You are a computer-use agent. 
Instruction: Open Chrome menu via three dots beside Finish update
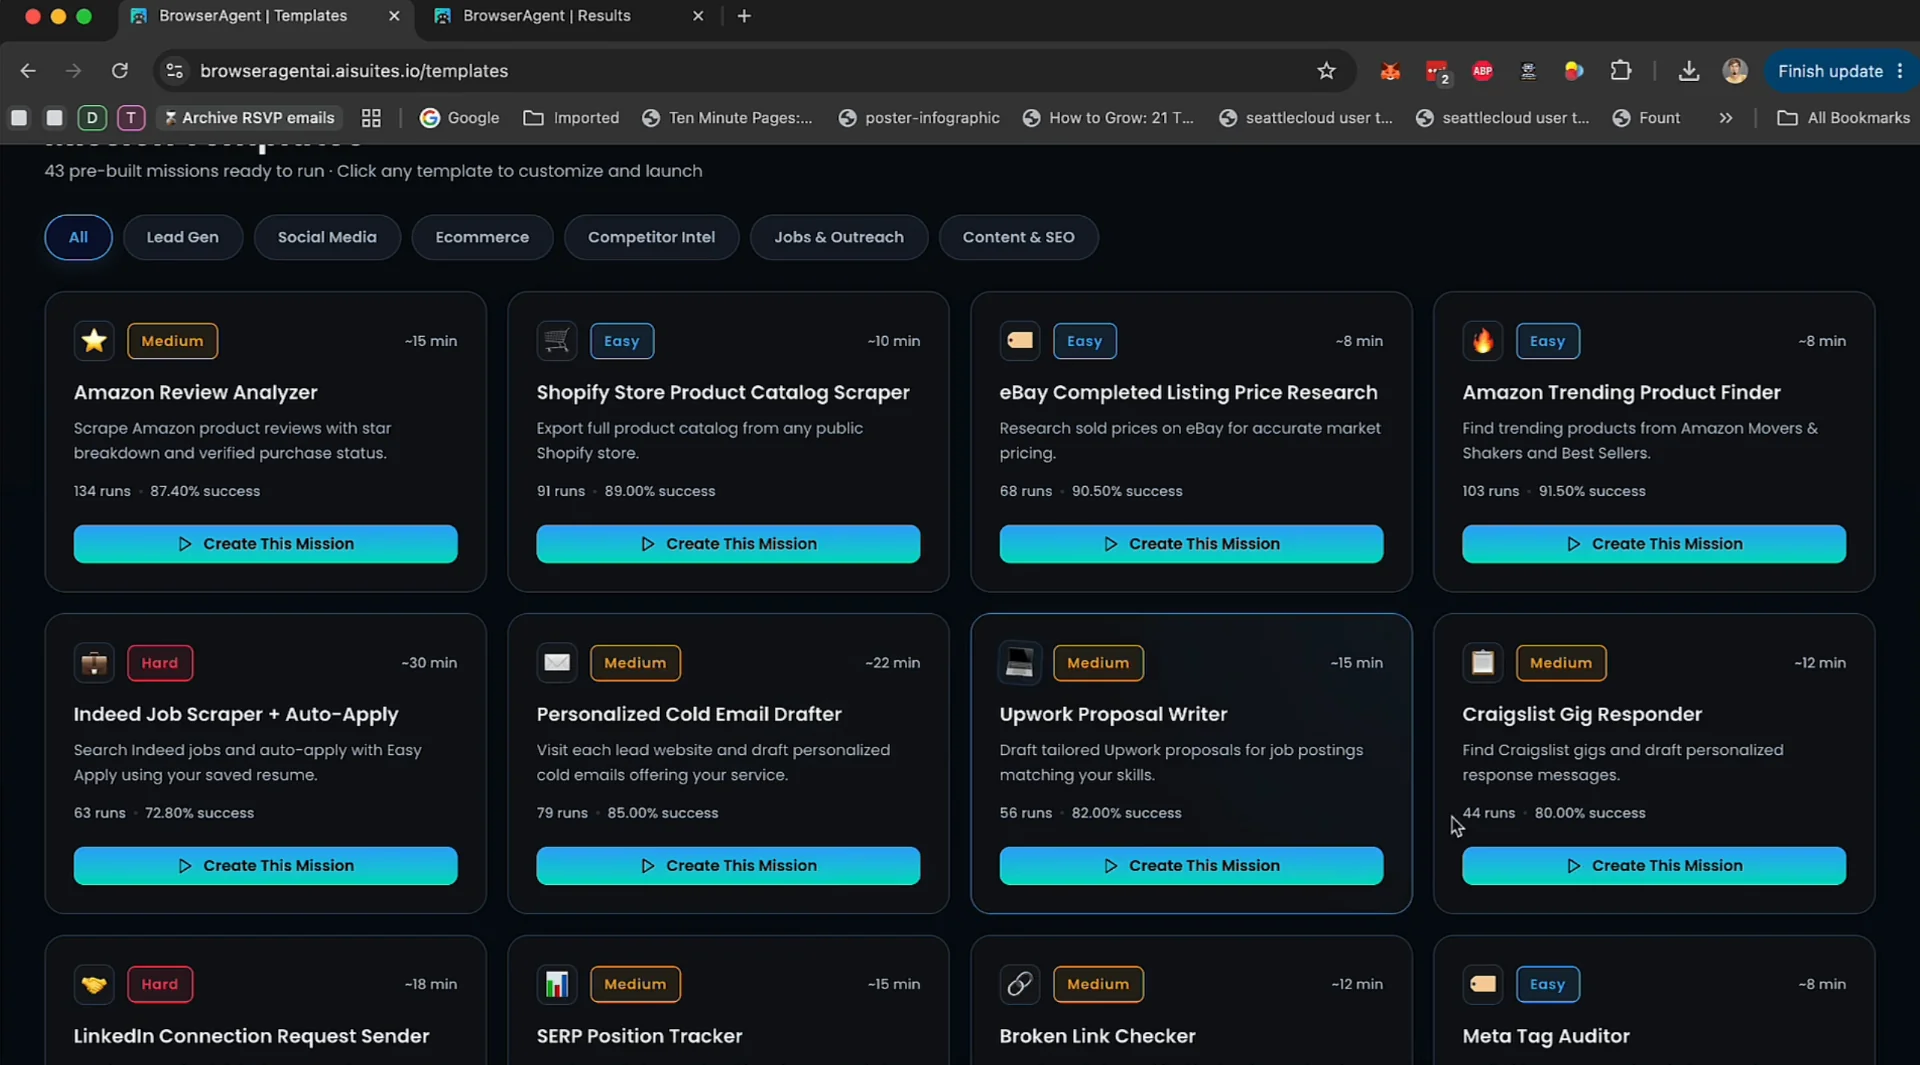[1900, 71]
